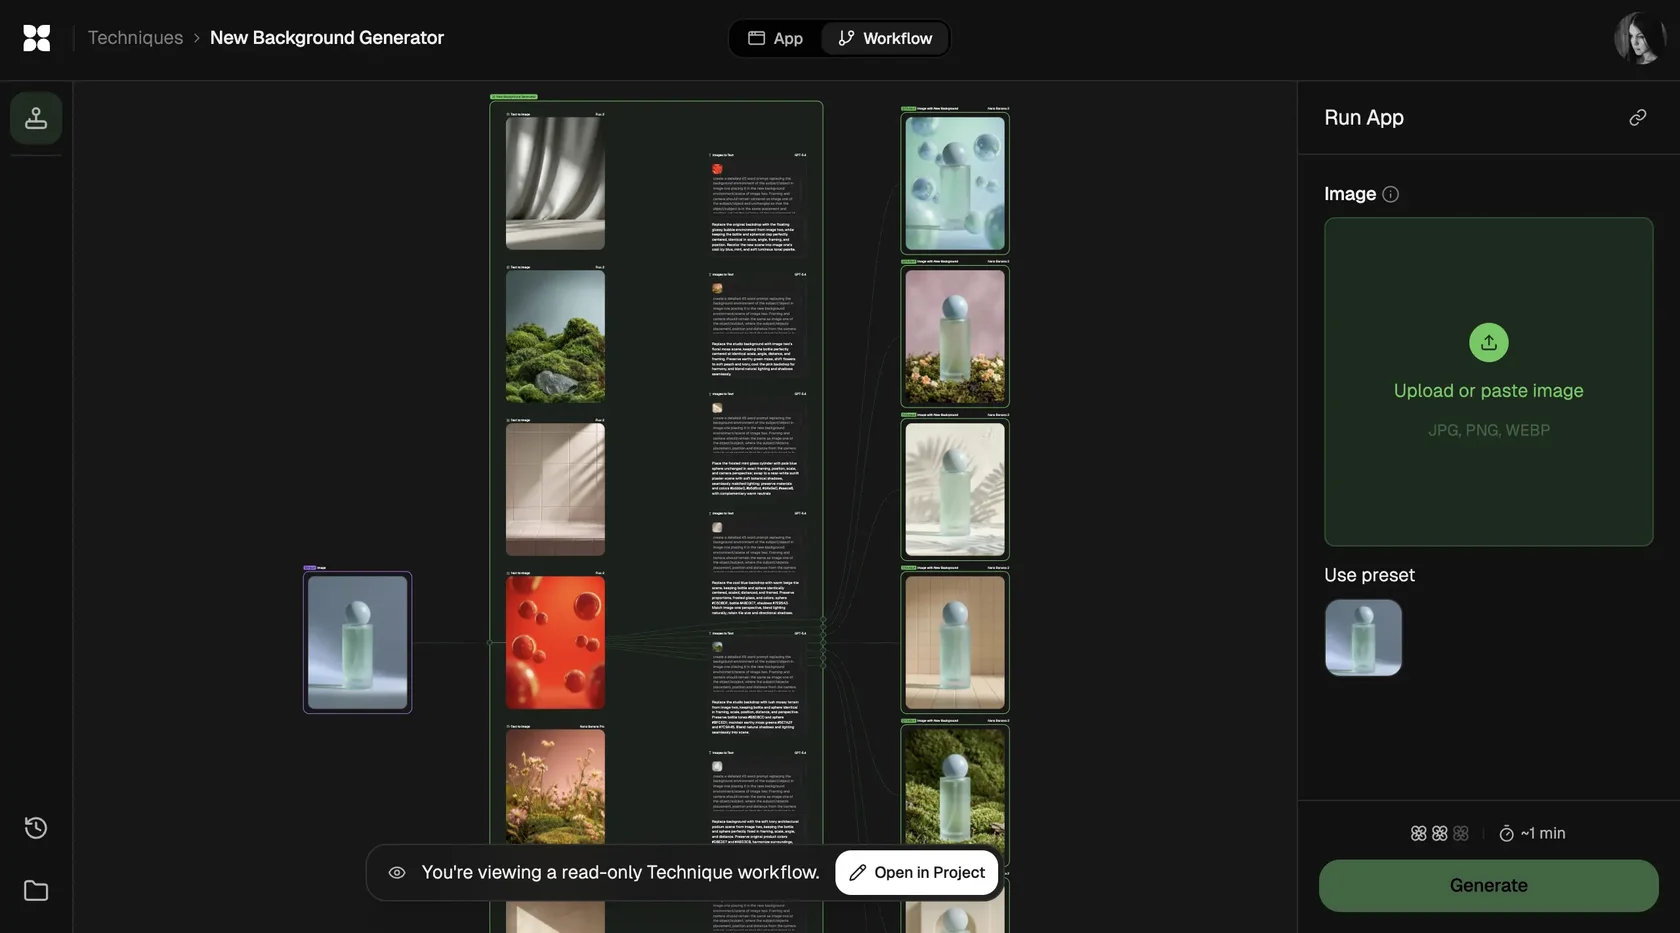This screenshot has width=1680, height=933.
Task: Select the bottle preset thumbnail
Action: 1363,638
